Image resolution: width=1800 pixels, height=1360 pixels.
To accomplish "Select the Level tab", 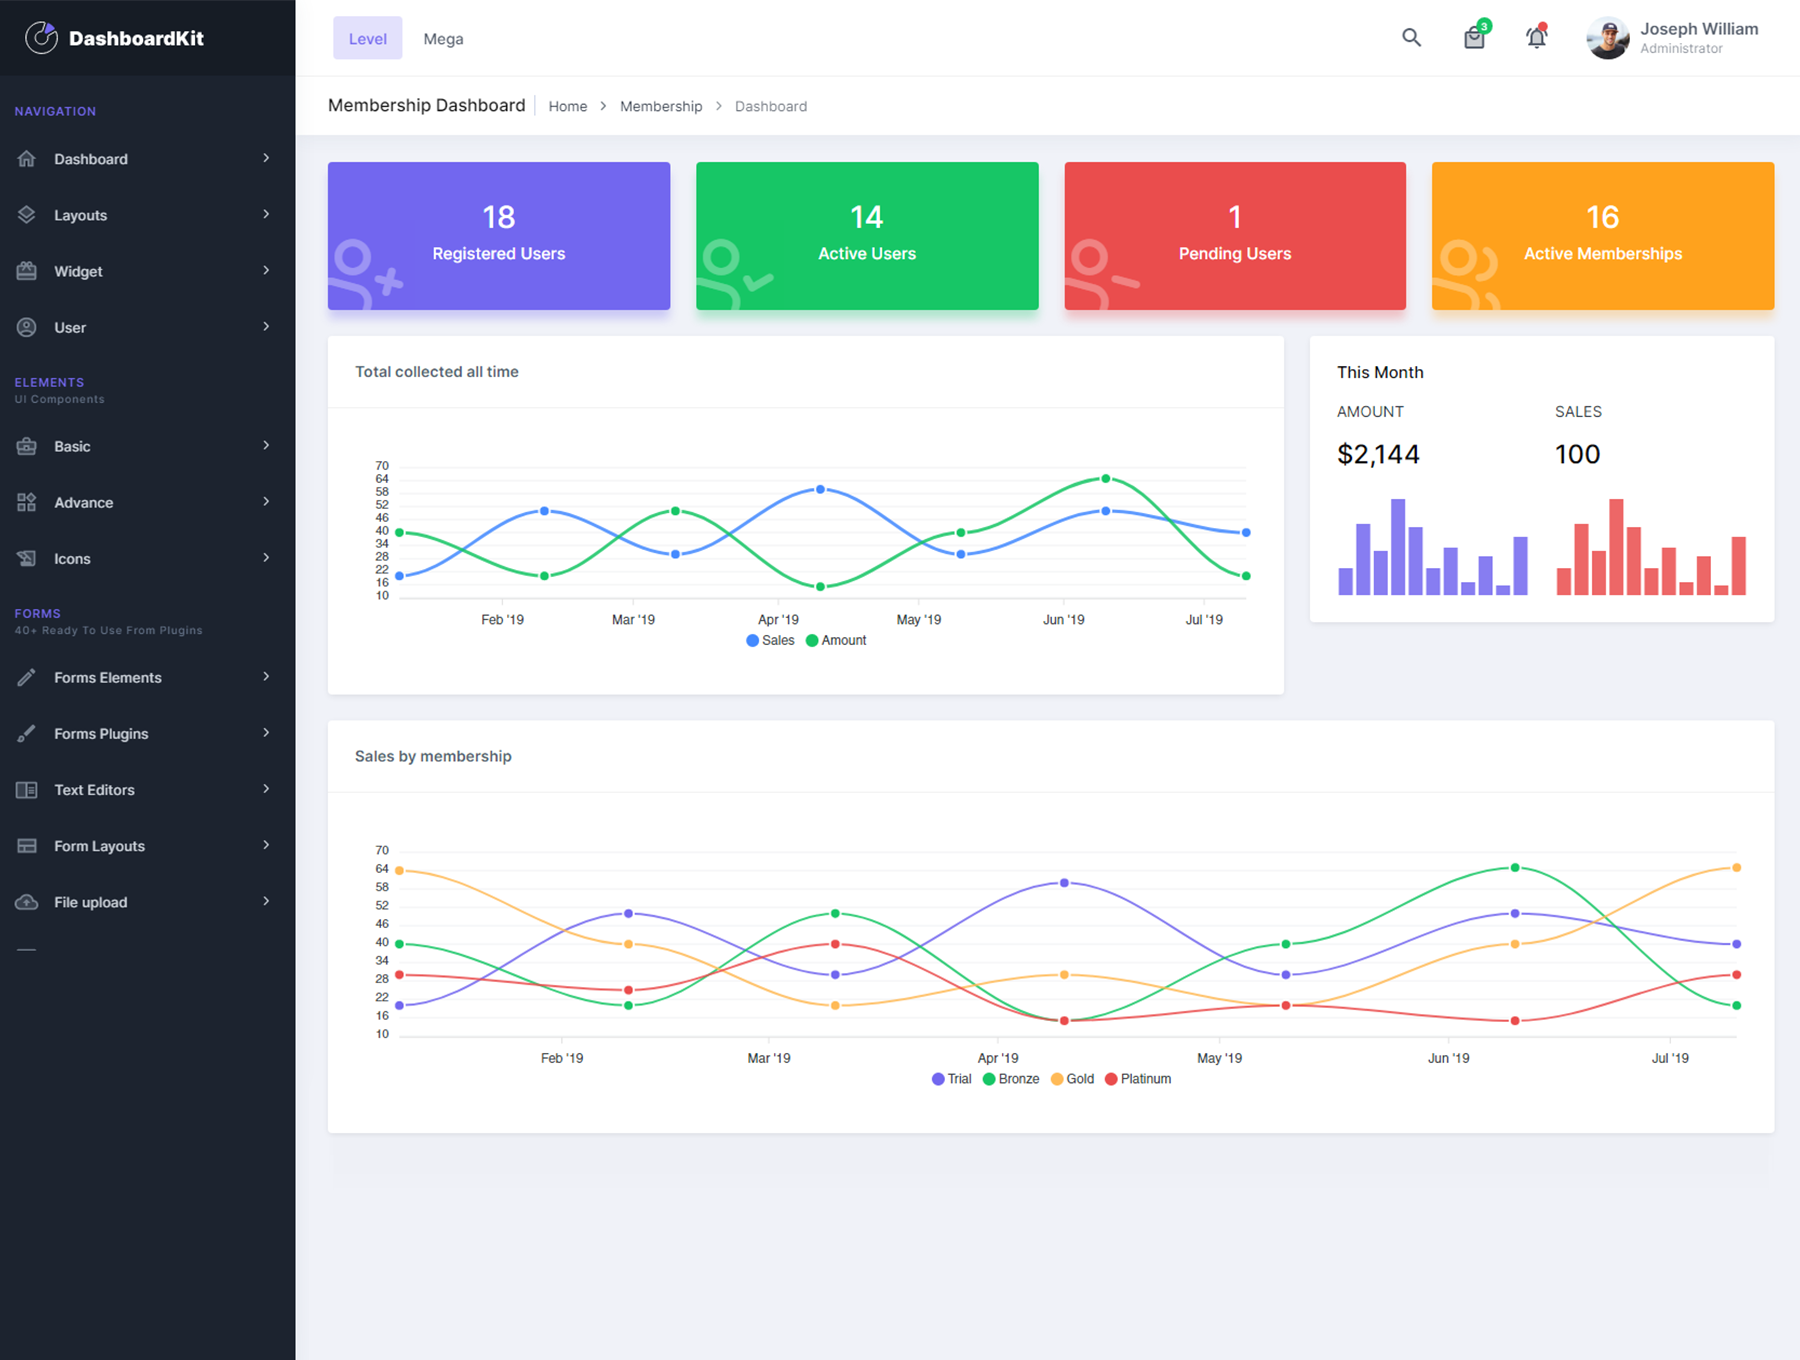I will tap(367, 38).
